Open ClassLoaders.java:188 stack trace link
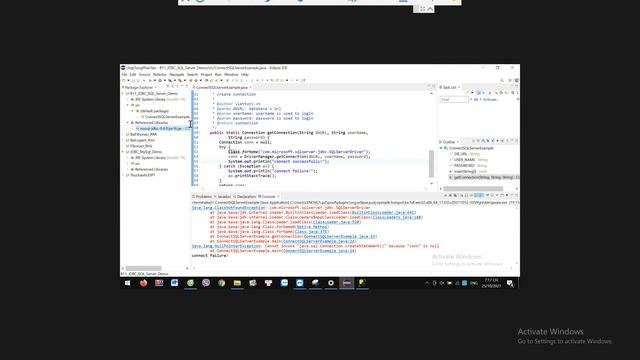Viewport: 640px width, 360px height. [396, 217]
